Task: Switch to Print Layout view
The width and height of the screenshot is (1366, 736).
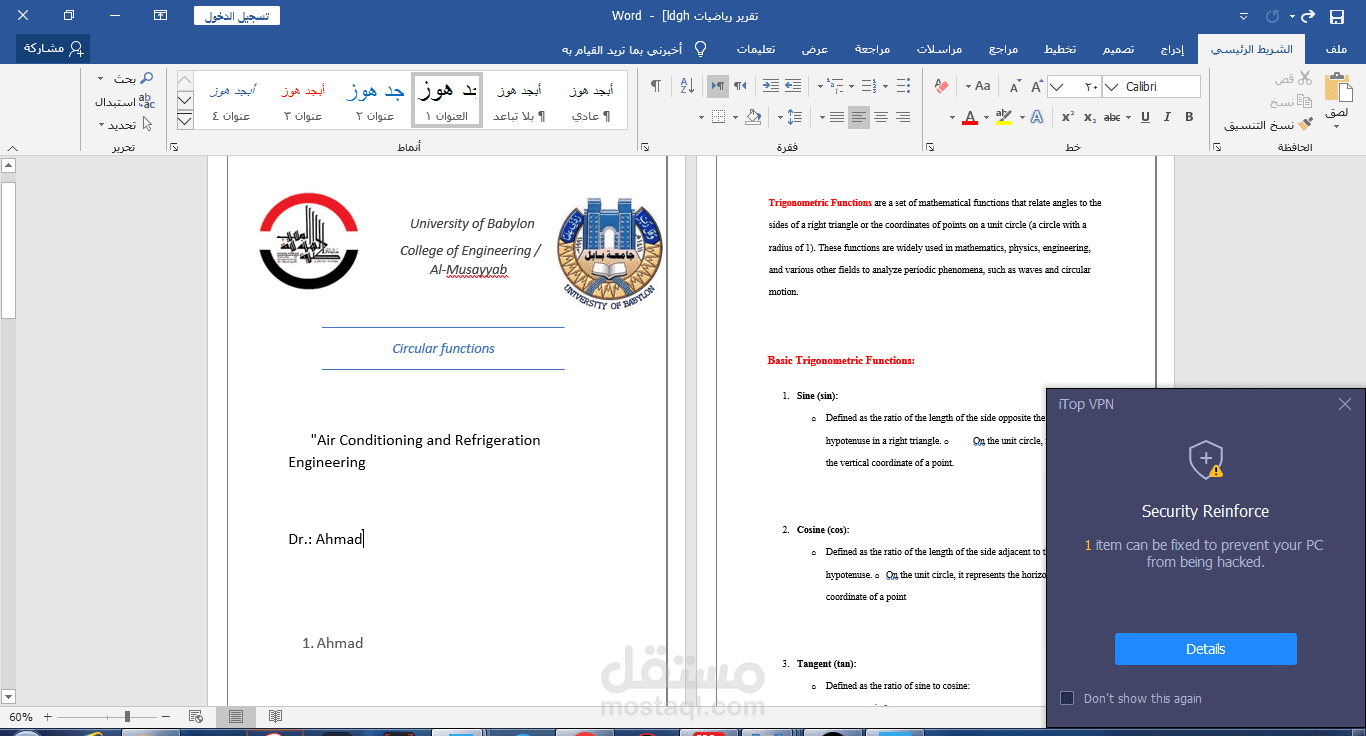Action: (x=235, y=716)
